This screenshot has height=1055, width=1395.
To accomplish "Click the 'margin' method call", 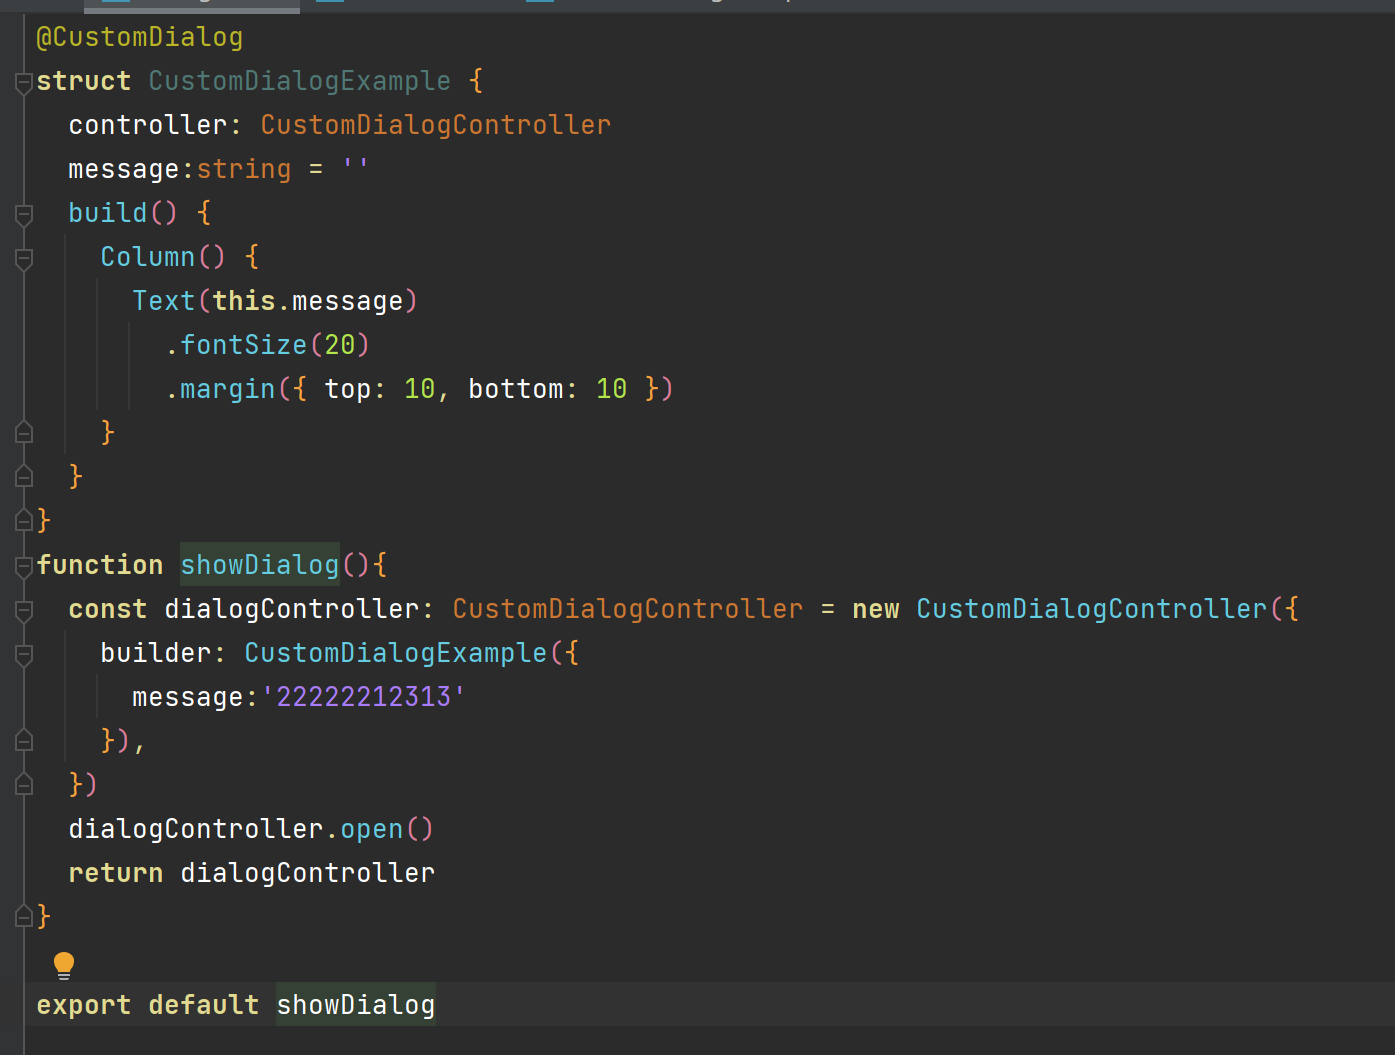I will [228, 389].
